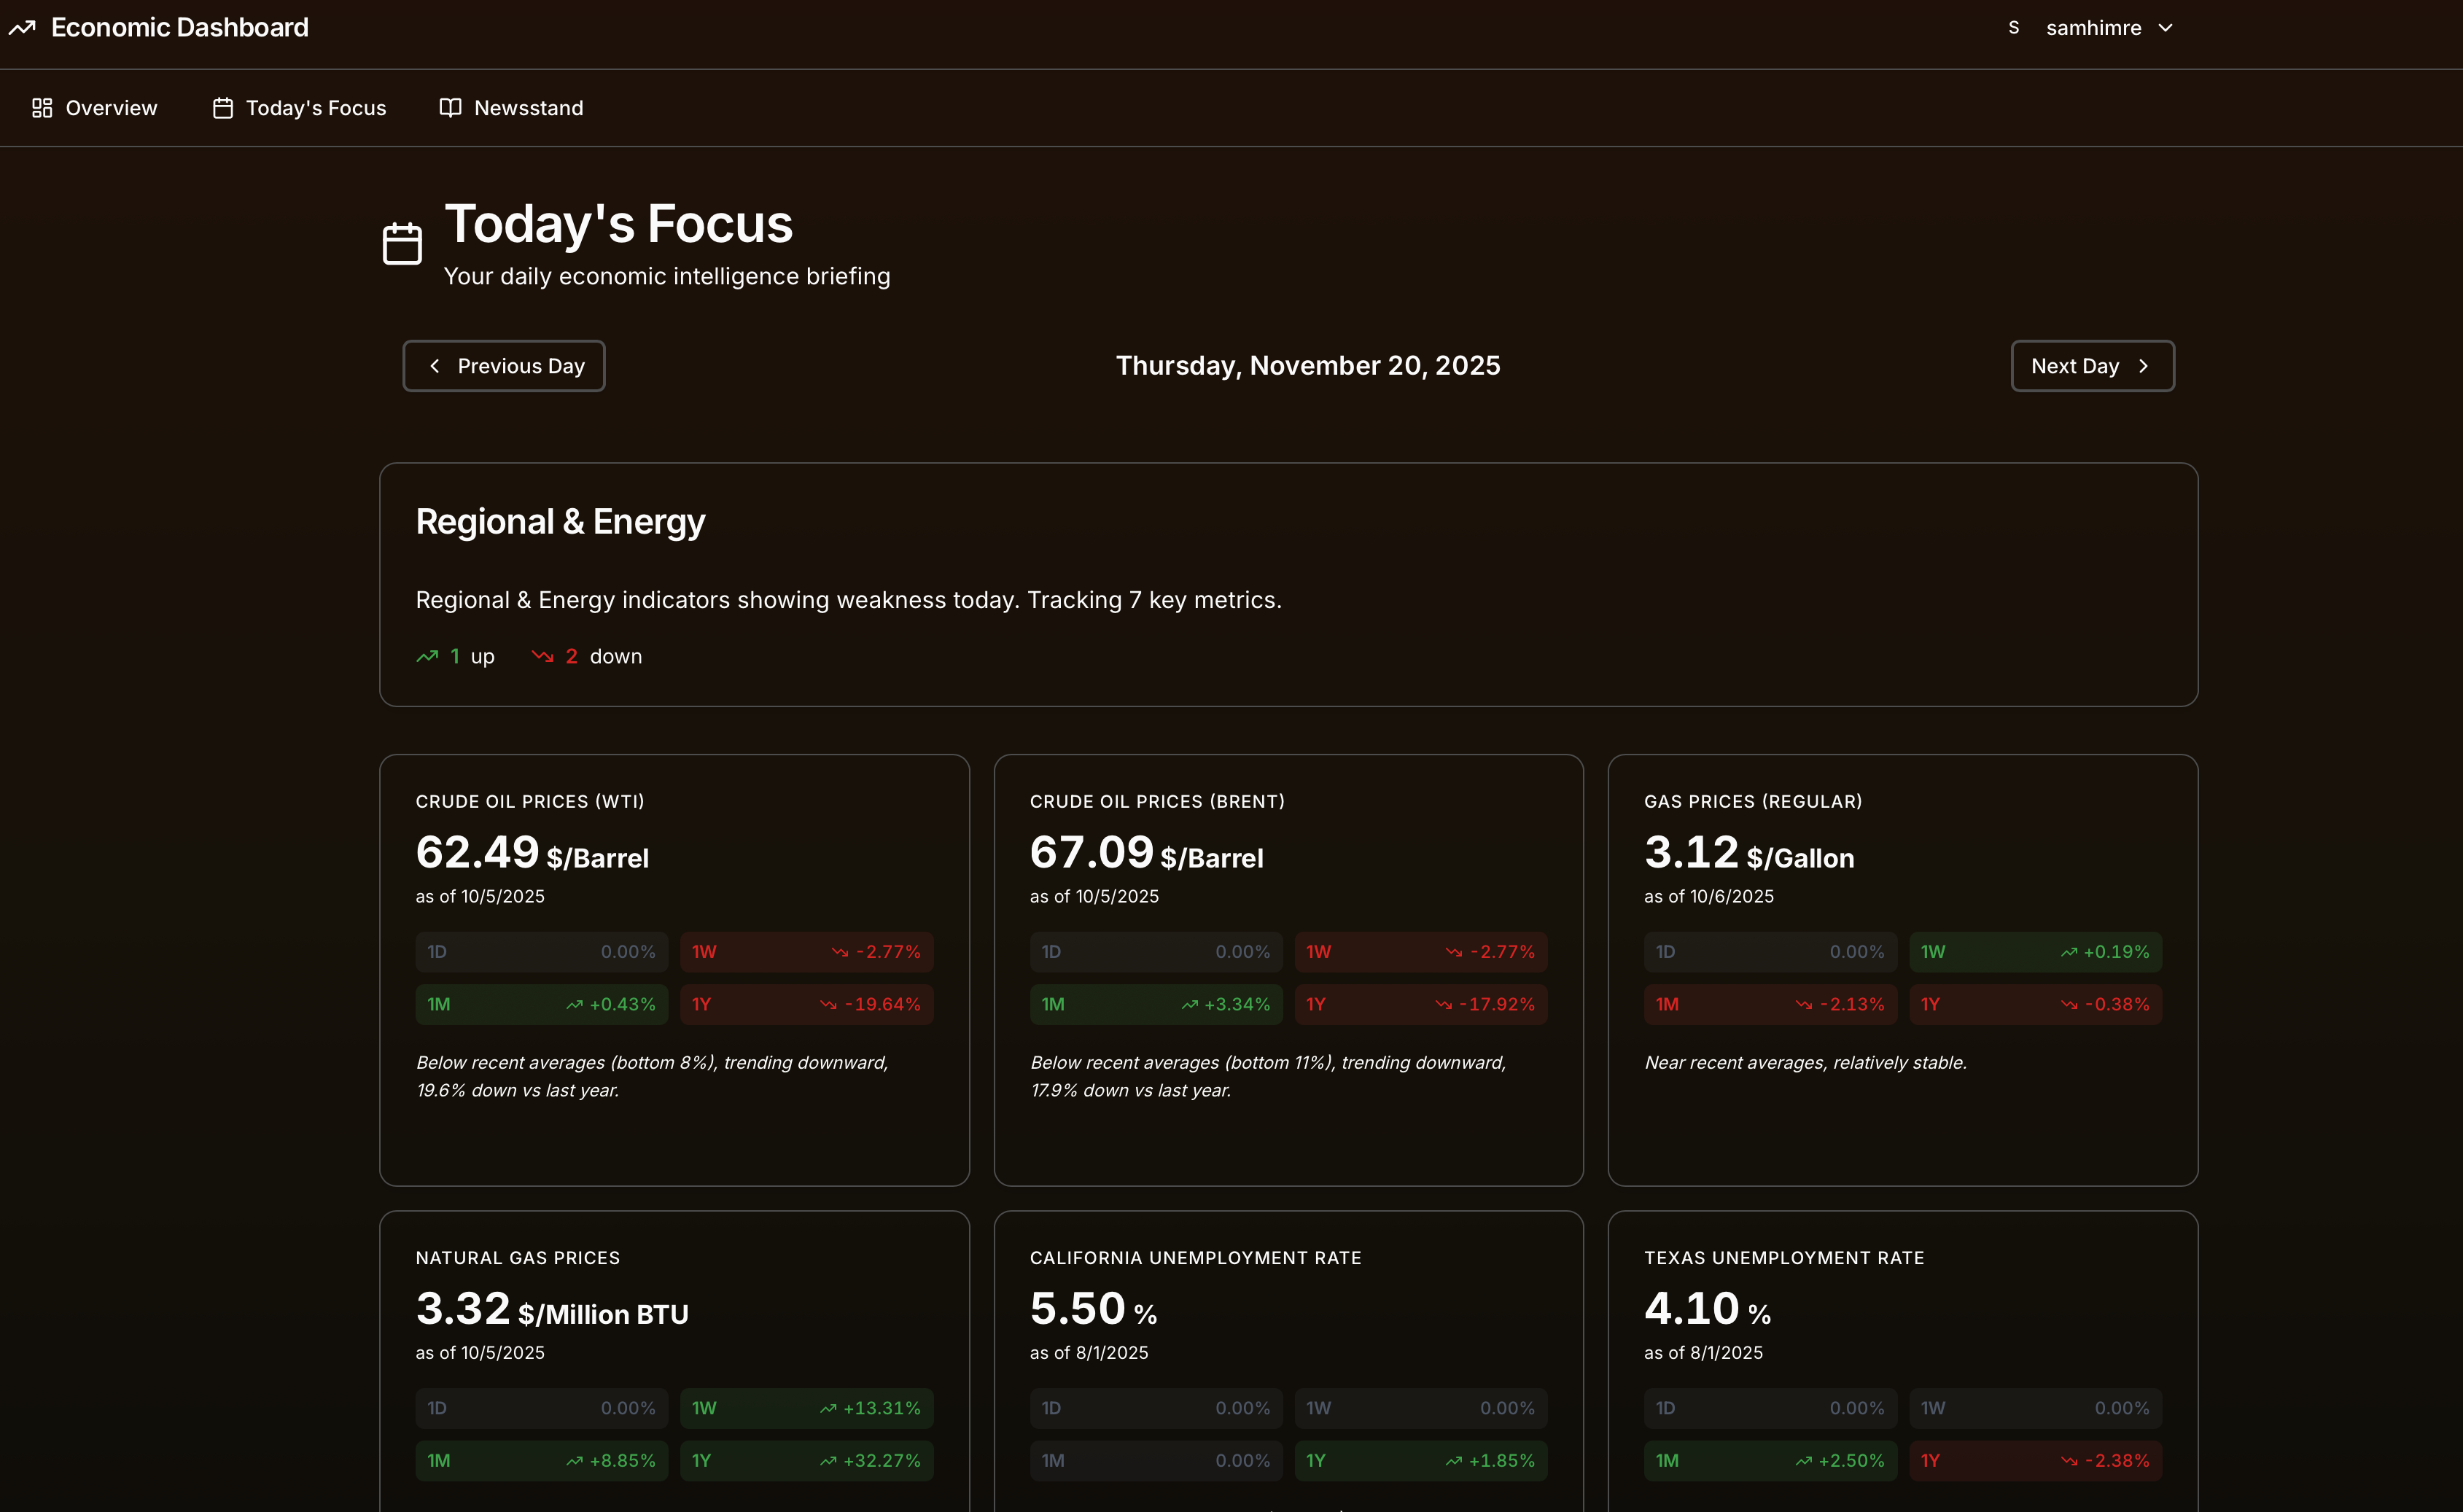
Task: Click the red down-trend arrow next to 2 down
Action: coord(543,656)
